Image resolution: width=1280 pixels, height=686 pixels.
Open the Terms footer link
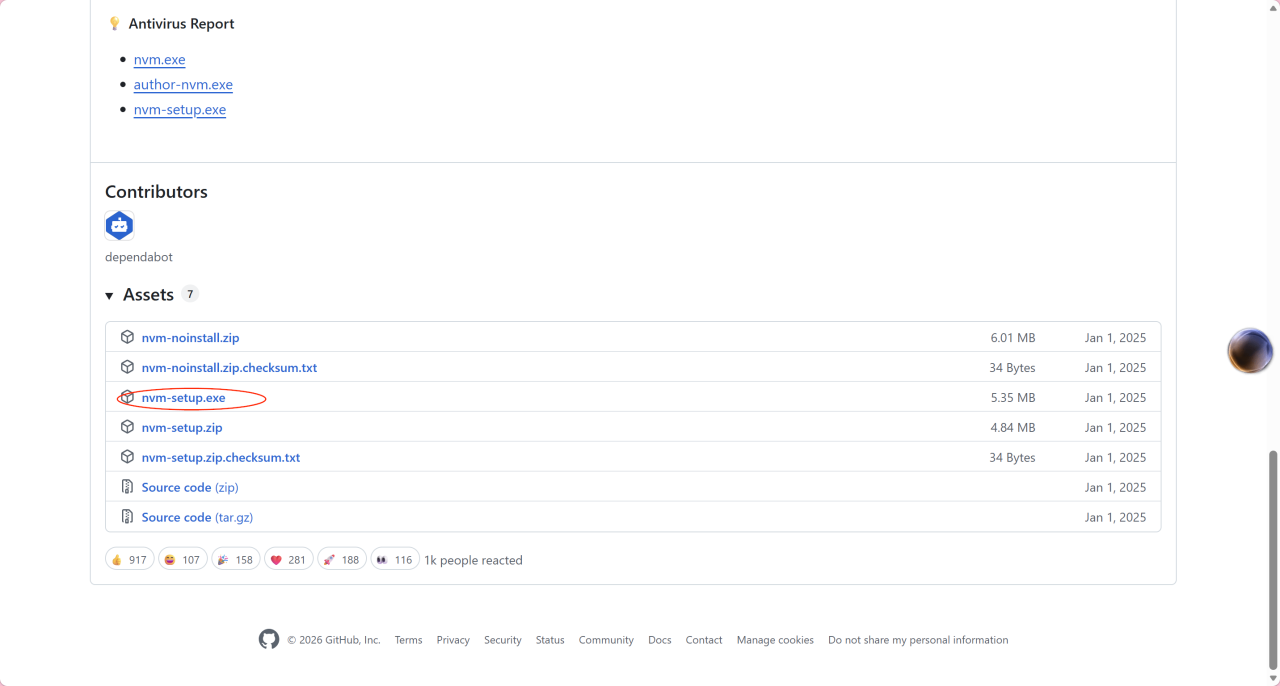point(408,640)
